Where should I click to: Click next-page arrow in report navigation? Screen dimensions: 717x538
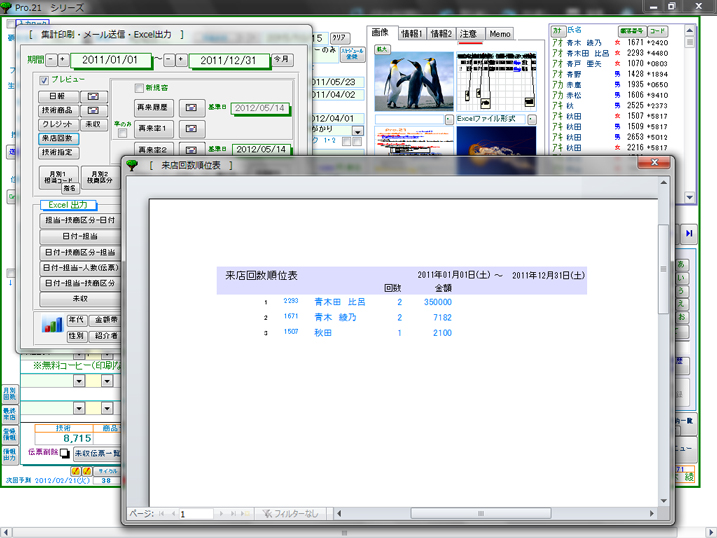point(221,514)
